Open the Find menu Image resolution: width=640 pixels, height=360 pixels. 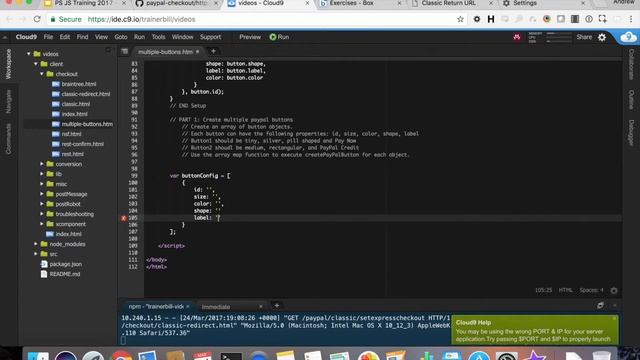[x=82, y=37]
